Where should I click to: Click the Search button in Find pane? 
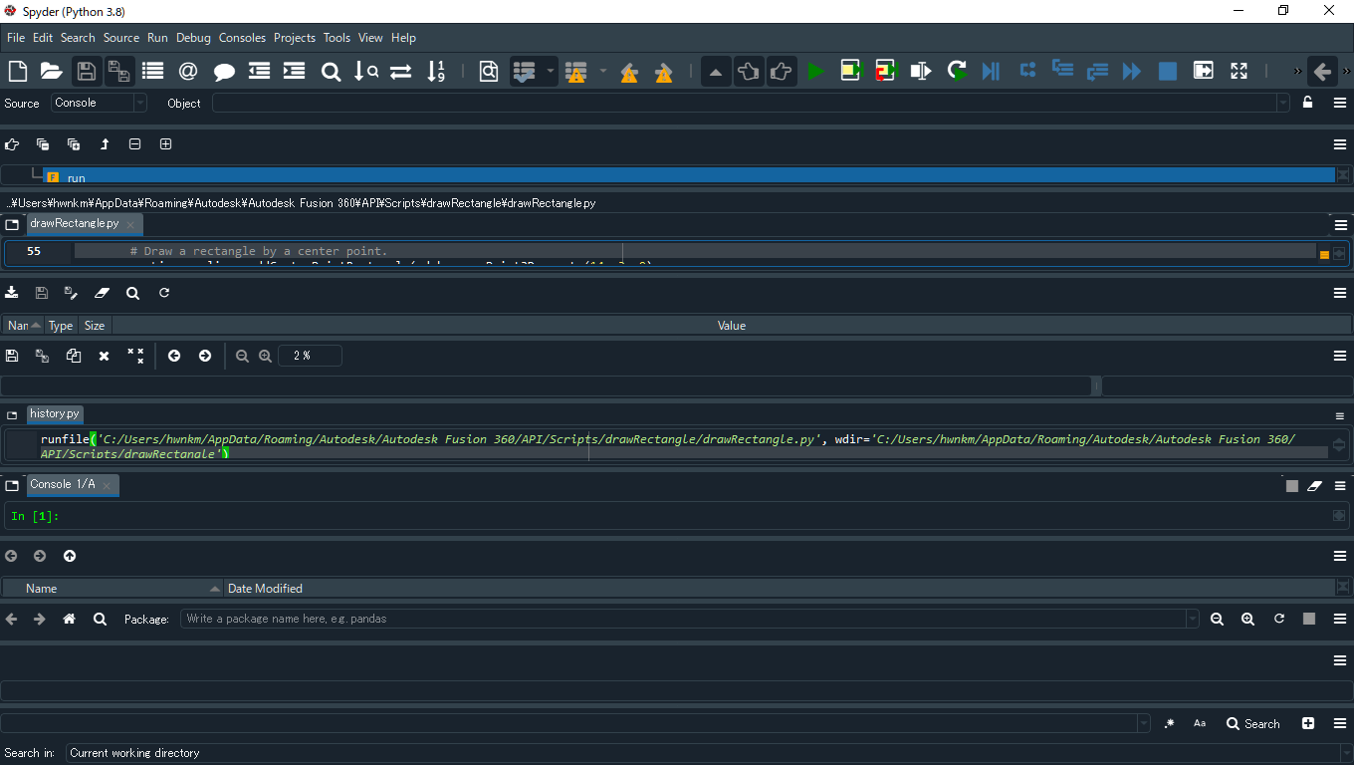[x=1253, y=723]
